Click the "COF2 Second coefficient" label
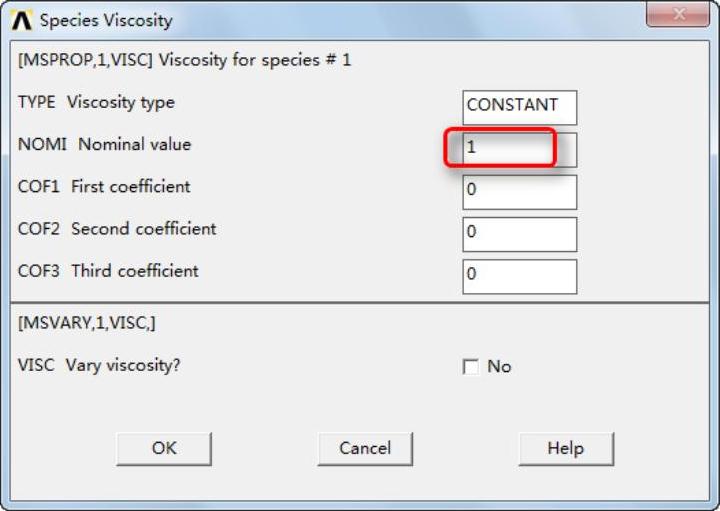 click(x=117, y=228)
